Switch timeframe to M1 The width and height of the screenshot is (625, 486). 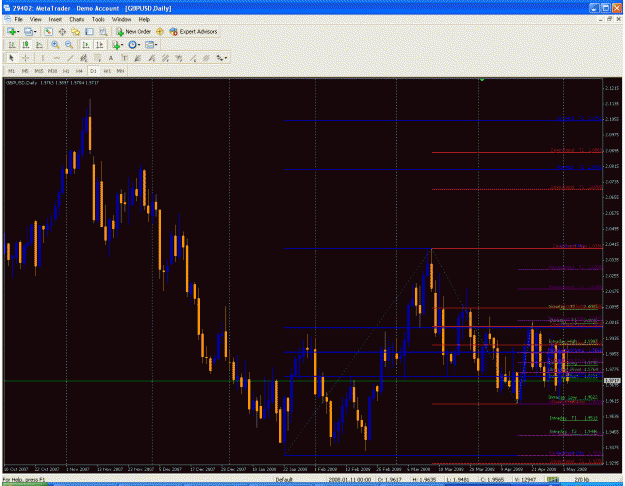(x=11, y=71)
